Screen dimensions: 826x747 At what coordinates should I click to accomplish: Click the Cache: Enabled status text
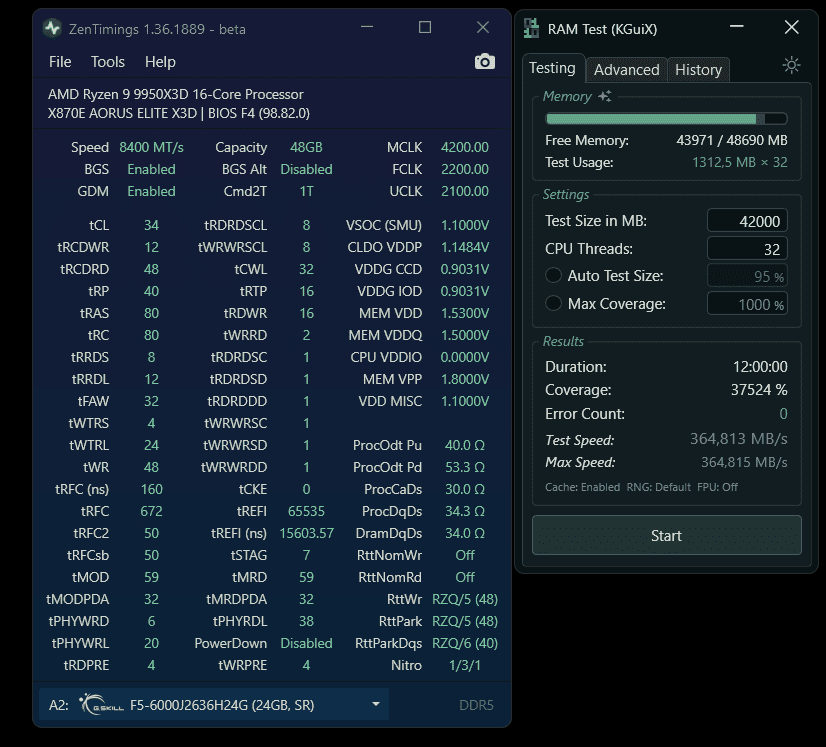[x=583, y=487]
